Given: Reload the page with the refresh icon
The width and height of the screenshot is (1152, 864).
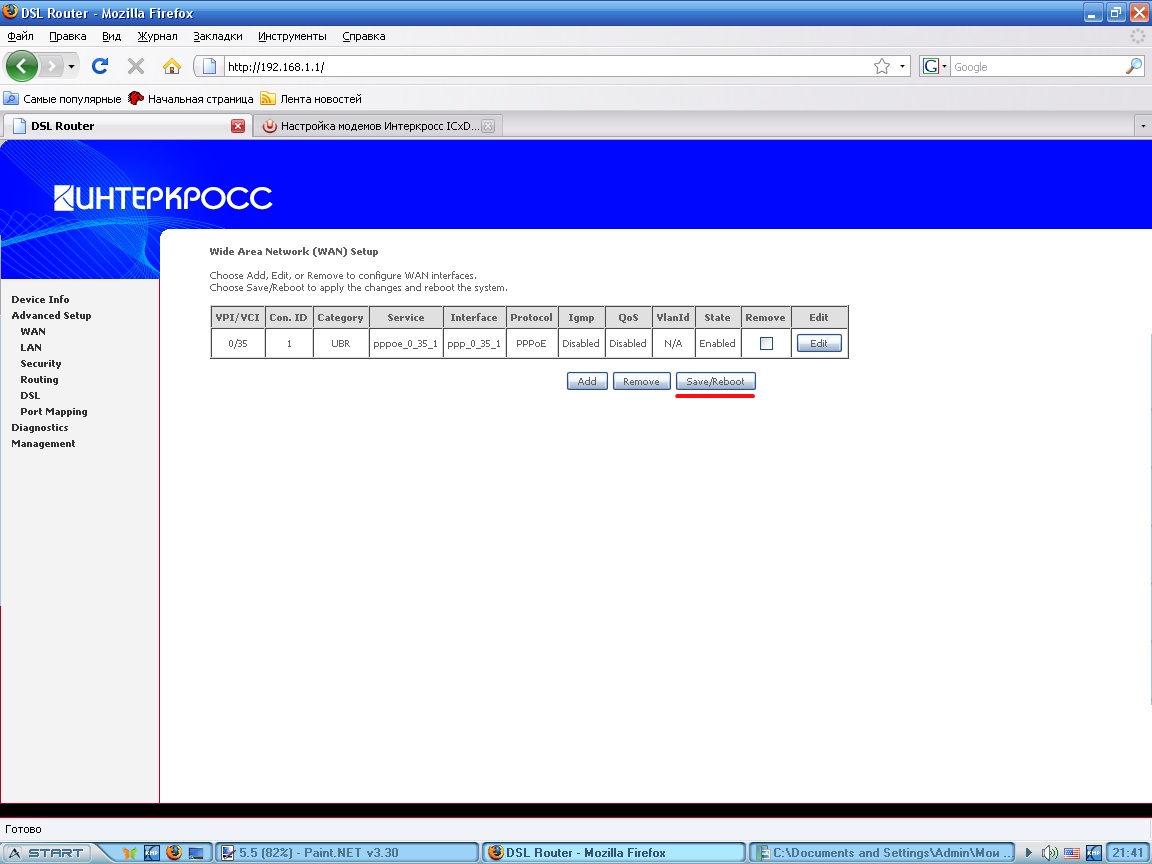Looking at the screenshot, I should point(100,66).
